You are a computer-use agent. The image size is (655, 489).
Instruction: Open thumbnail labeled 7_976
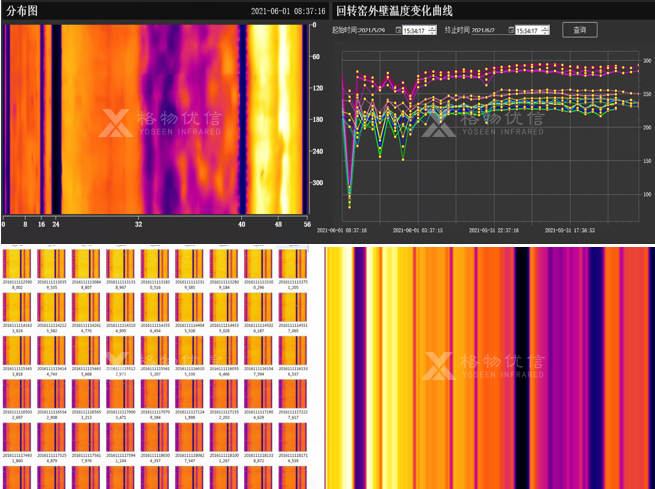click(x=86, y=438)
